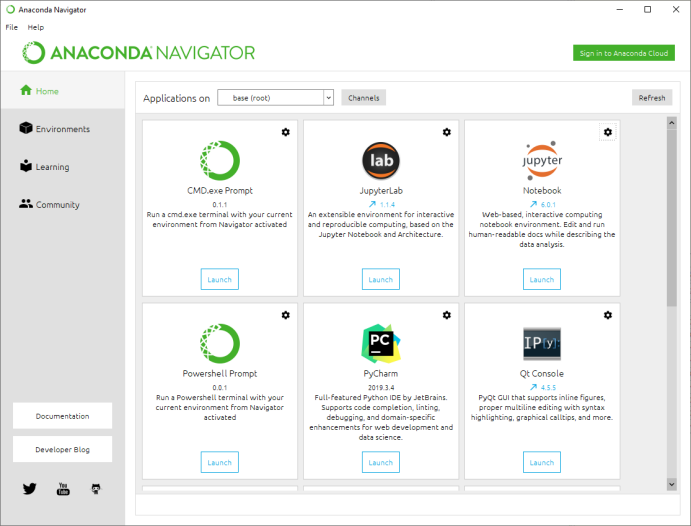Click the JupyterLab app logo
The image size is (691, 526).
[381, 160]
